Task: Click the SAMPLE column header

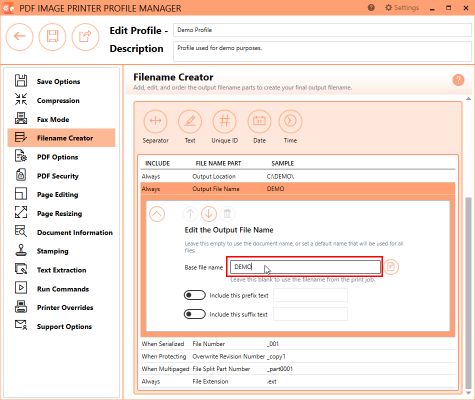Action: (283, 163)
